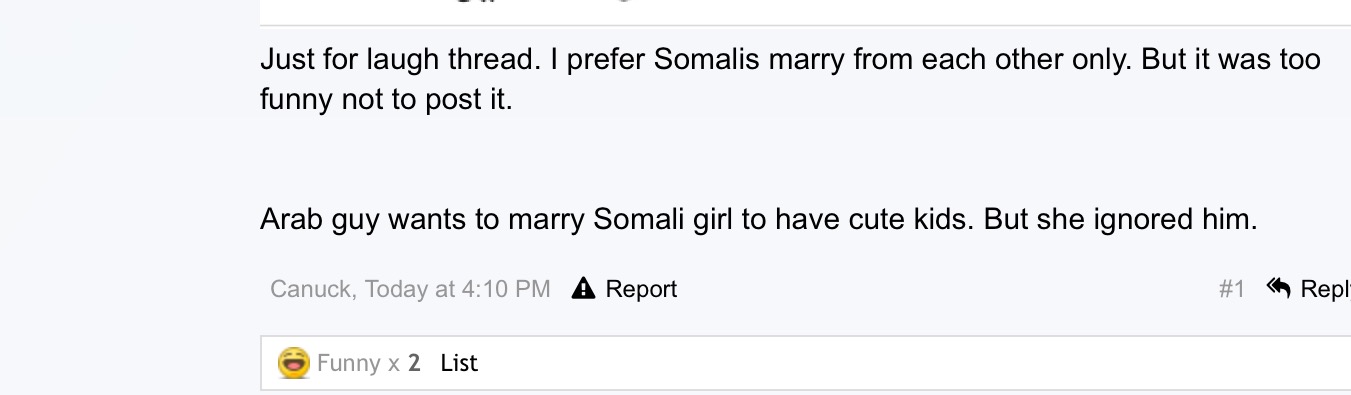This screenshot has width=1351, height=395.
Task: Click the blank left sidebar column
Action: pos(128,200)
